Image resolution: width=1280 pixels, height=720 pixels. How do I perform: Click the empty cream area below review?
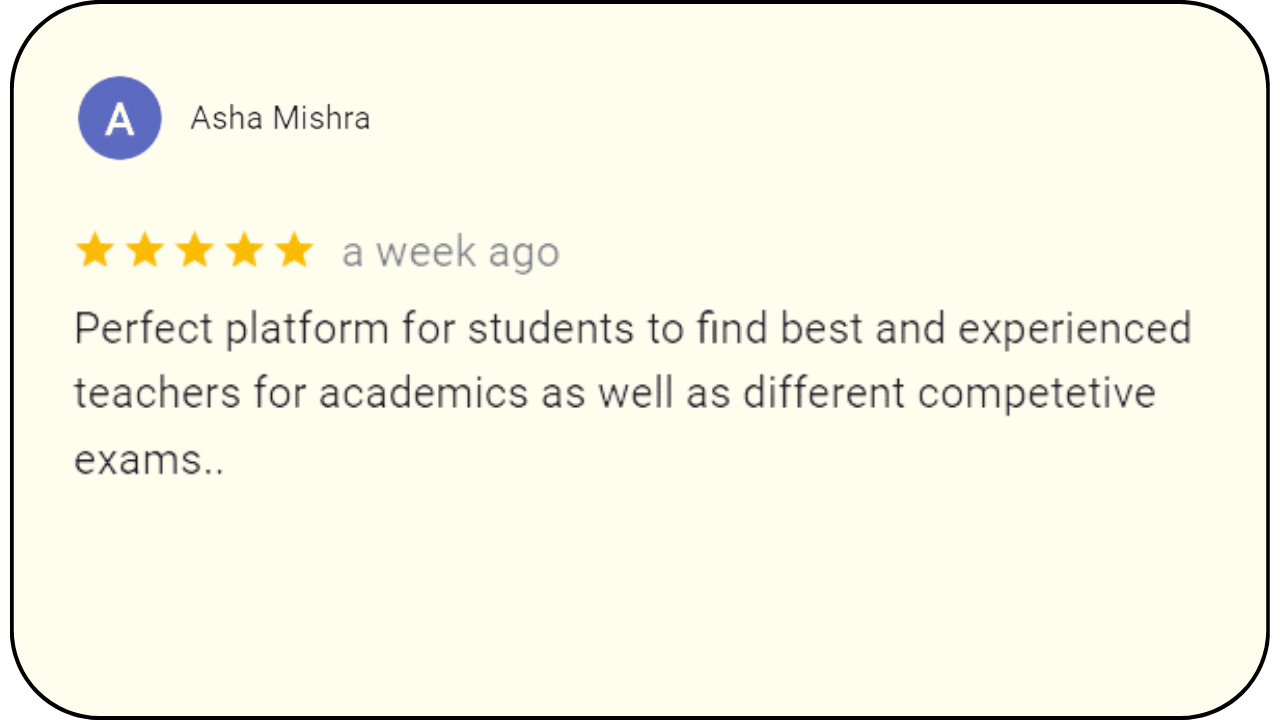pos(640,590)
